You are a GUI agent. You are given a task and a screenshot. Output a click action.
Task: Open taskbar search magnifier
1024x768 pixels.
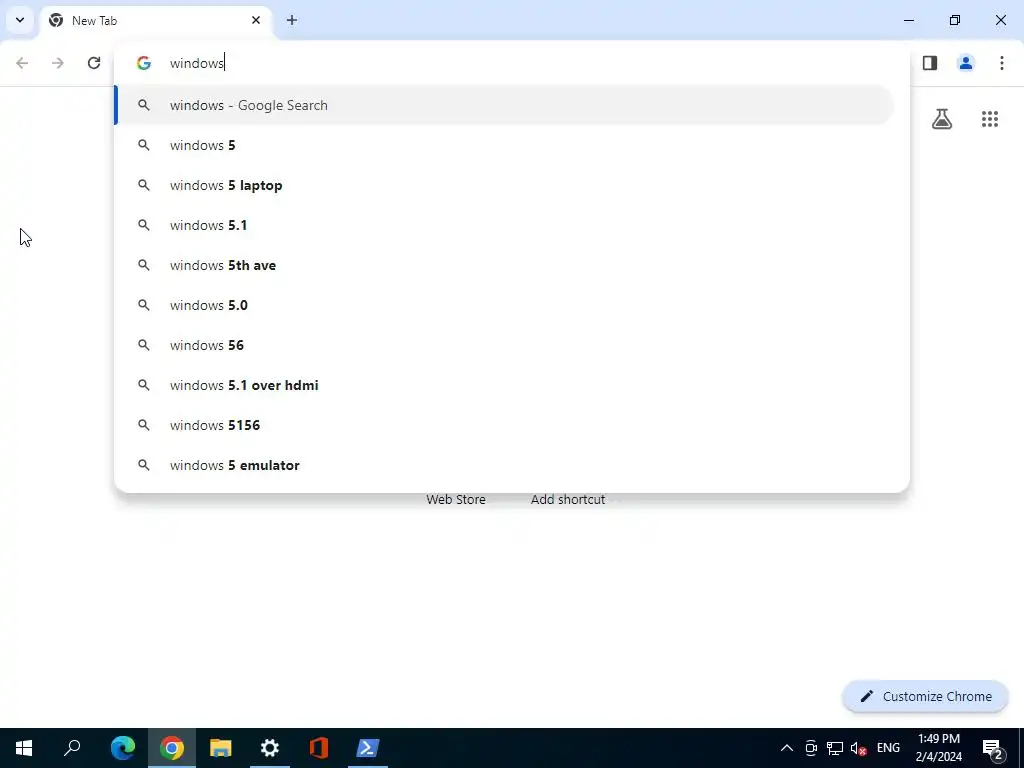click(72, 748)
